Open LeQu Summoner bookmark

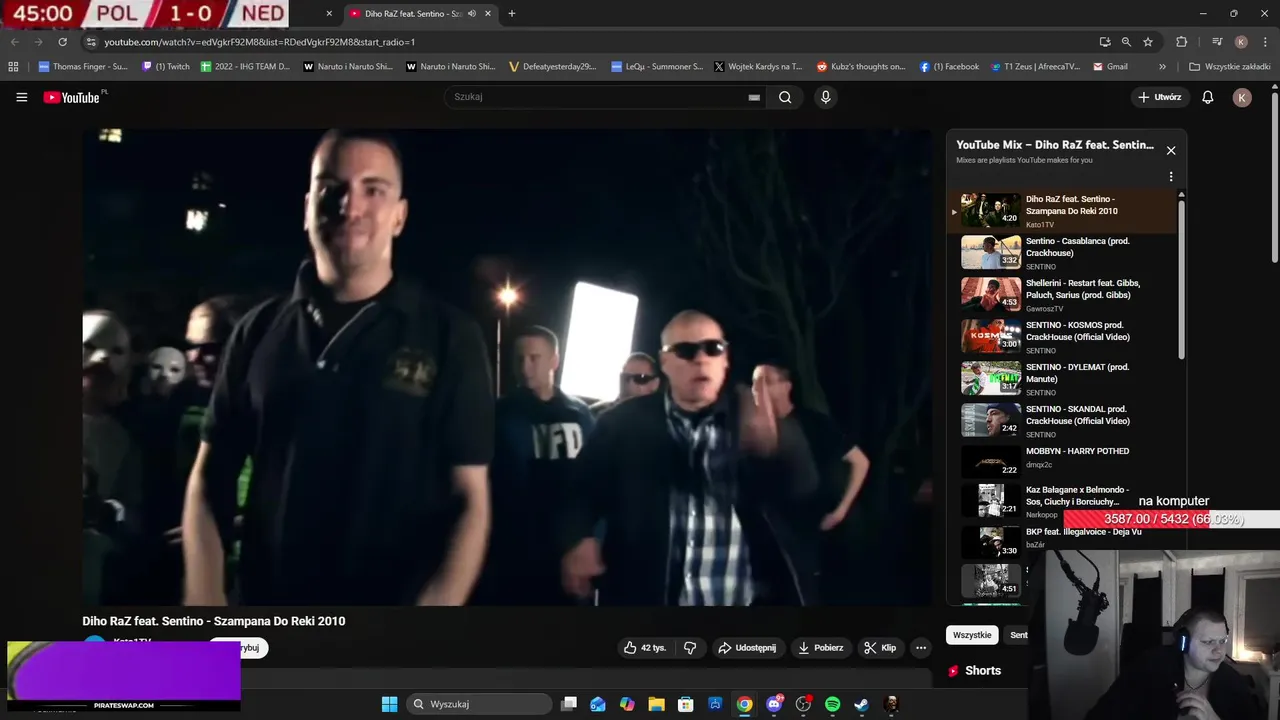coord(656,67)
